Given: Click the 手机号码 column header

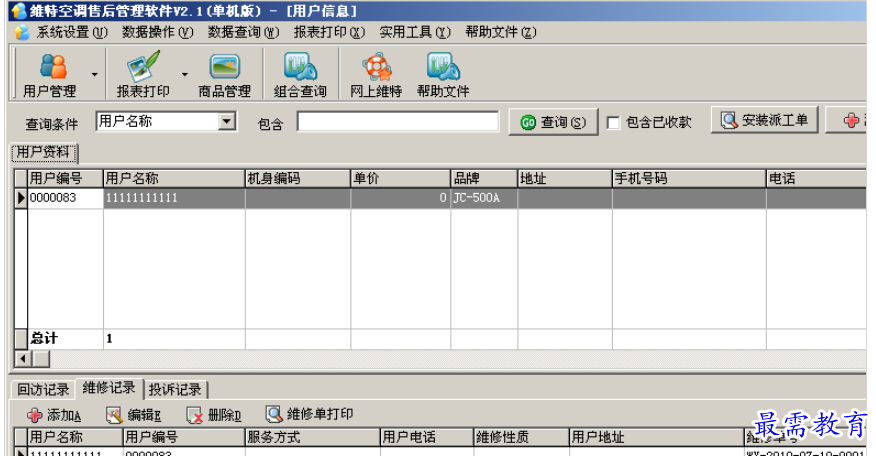Looking at the screenshot, I should coord(689,178).
